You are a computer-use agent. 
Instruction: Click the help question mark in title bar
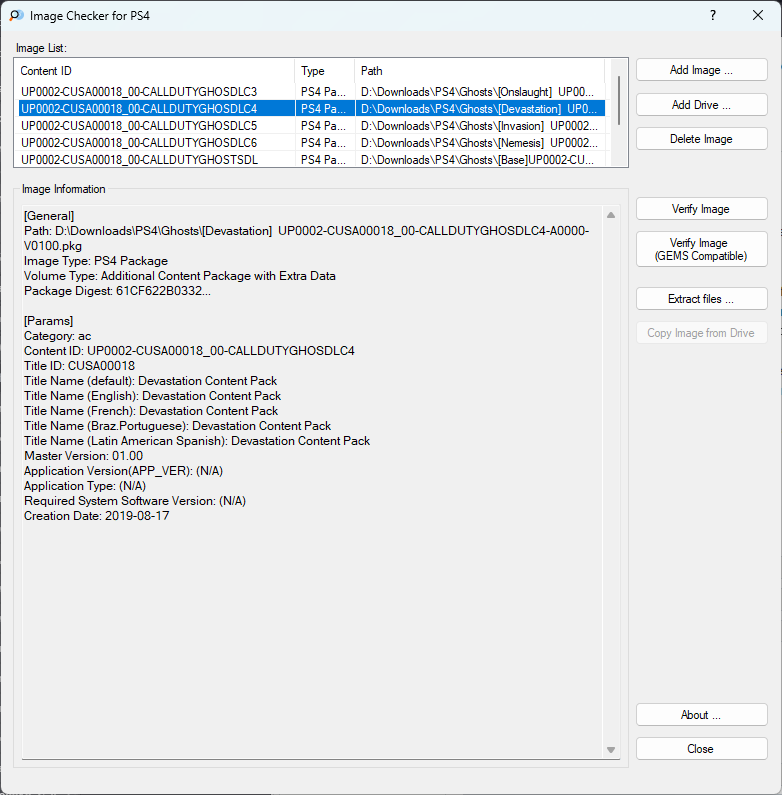(x=713, y=15)
